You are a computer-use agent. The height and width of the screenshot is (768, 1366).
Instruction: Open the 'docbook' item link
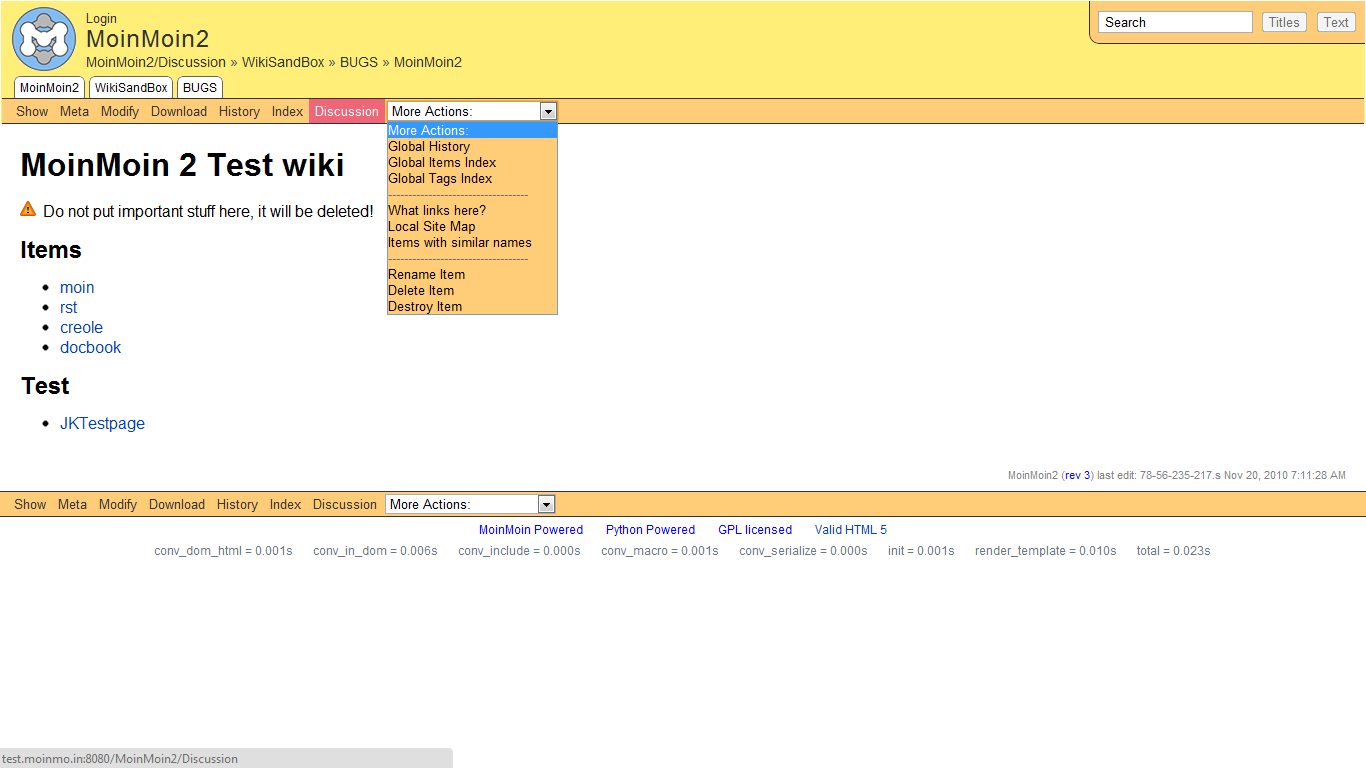point(90,348)
